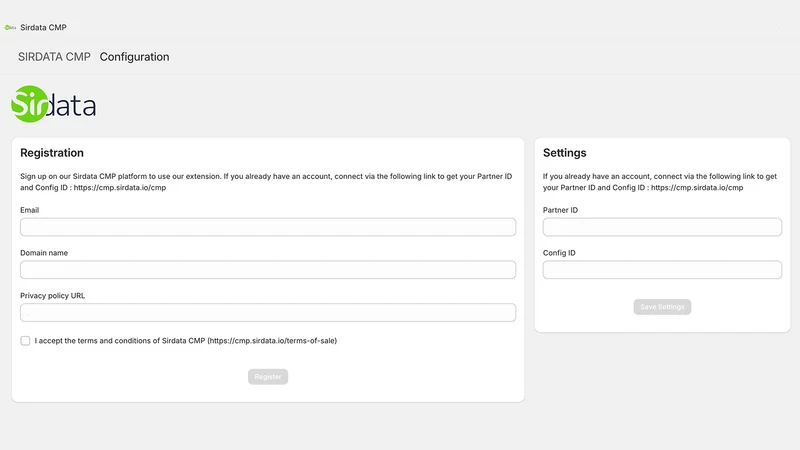Open the cmp.sirdata.io/cmp link in Registration
The image size is (800, 450).
click(x=120, y=188)
